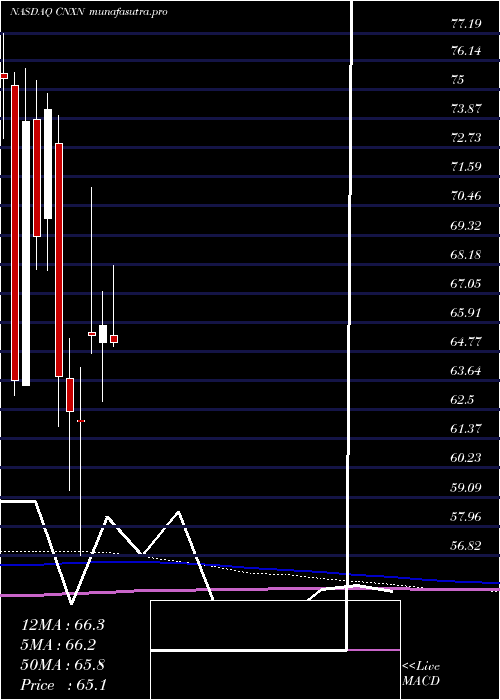Click the 72.73 price axis label
Image resolution: width=500 pixels, height=700 pixels.
click(466, 138)
